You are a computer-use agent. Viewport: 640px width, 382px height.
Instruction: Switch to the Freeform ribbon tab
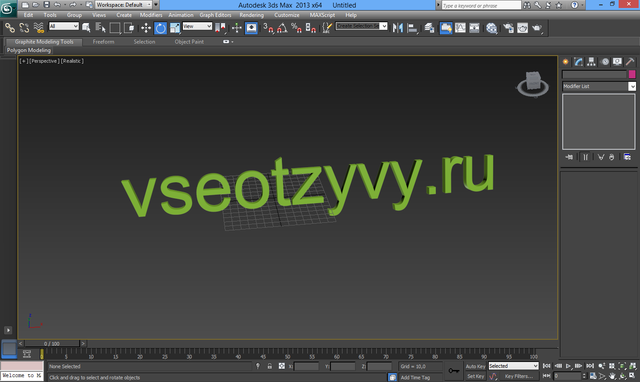(x=103, y=42)
